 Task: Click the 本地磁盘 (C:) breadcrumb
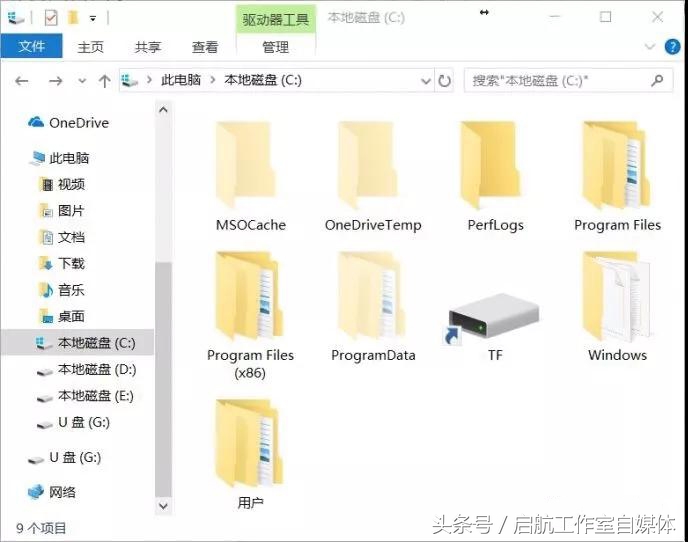pos(263,80)
